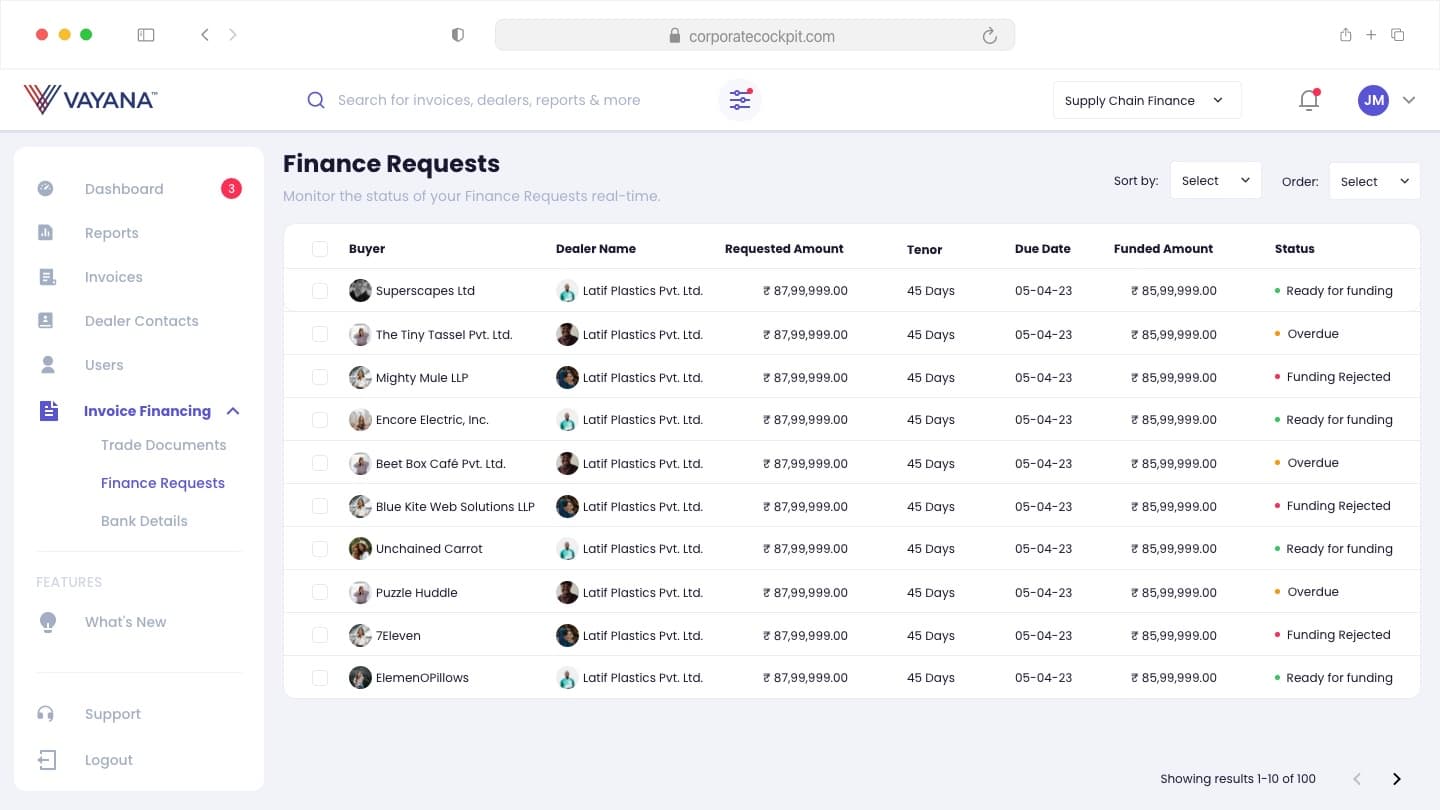The width and height of the screenshot is (1440, 810).
Task: Click the Dashboard gauge icon
Action: [46, 188]
